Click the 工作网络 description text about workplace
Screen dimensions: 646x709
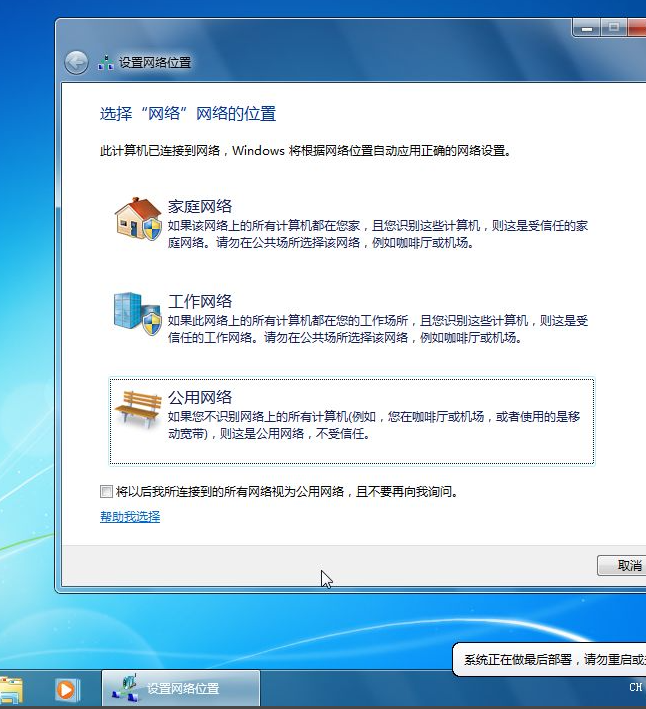point(378,329)
